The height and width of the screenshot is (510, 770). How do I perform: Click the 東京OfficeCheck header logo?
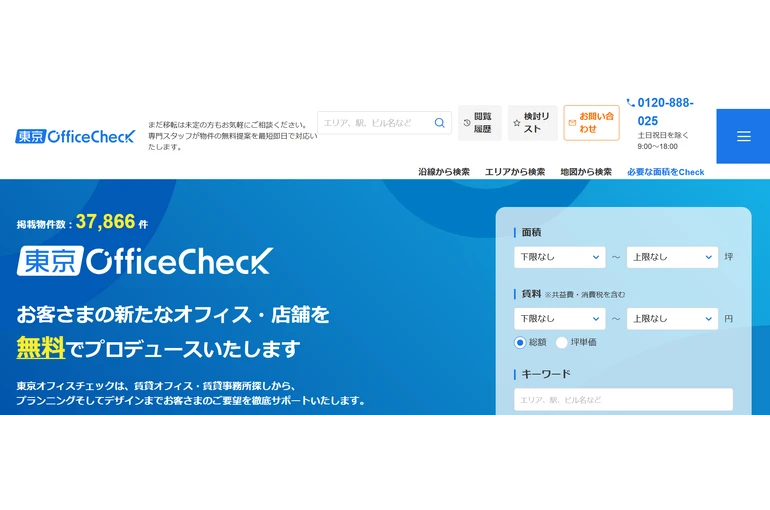[x=75, y=136]
